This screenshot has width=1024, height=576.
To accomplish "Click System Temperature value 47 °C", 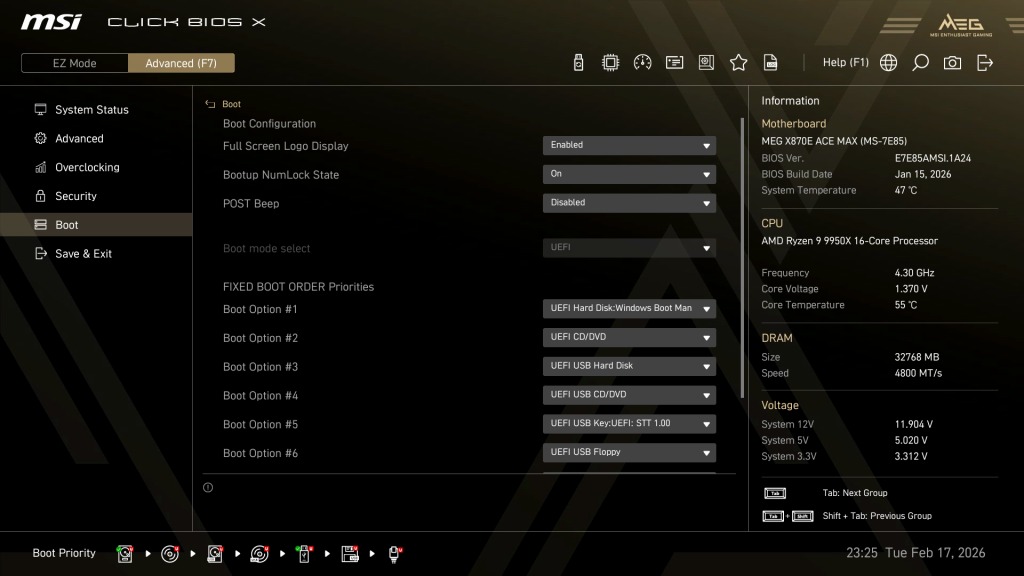I will (906, 190).
